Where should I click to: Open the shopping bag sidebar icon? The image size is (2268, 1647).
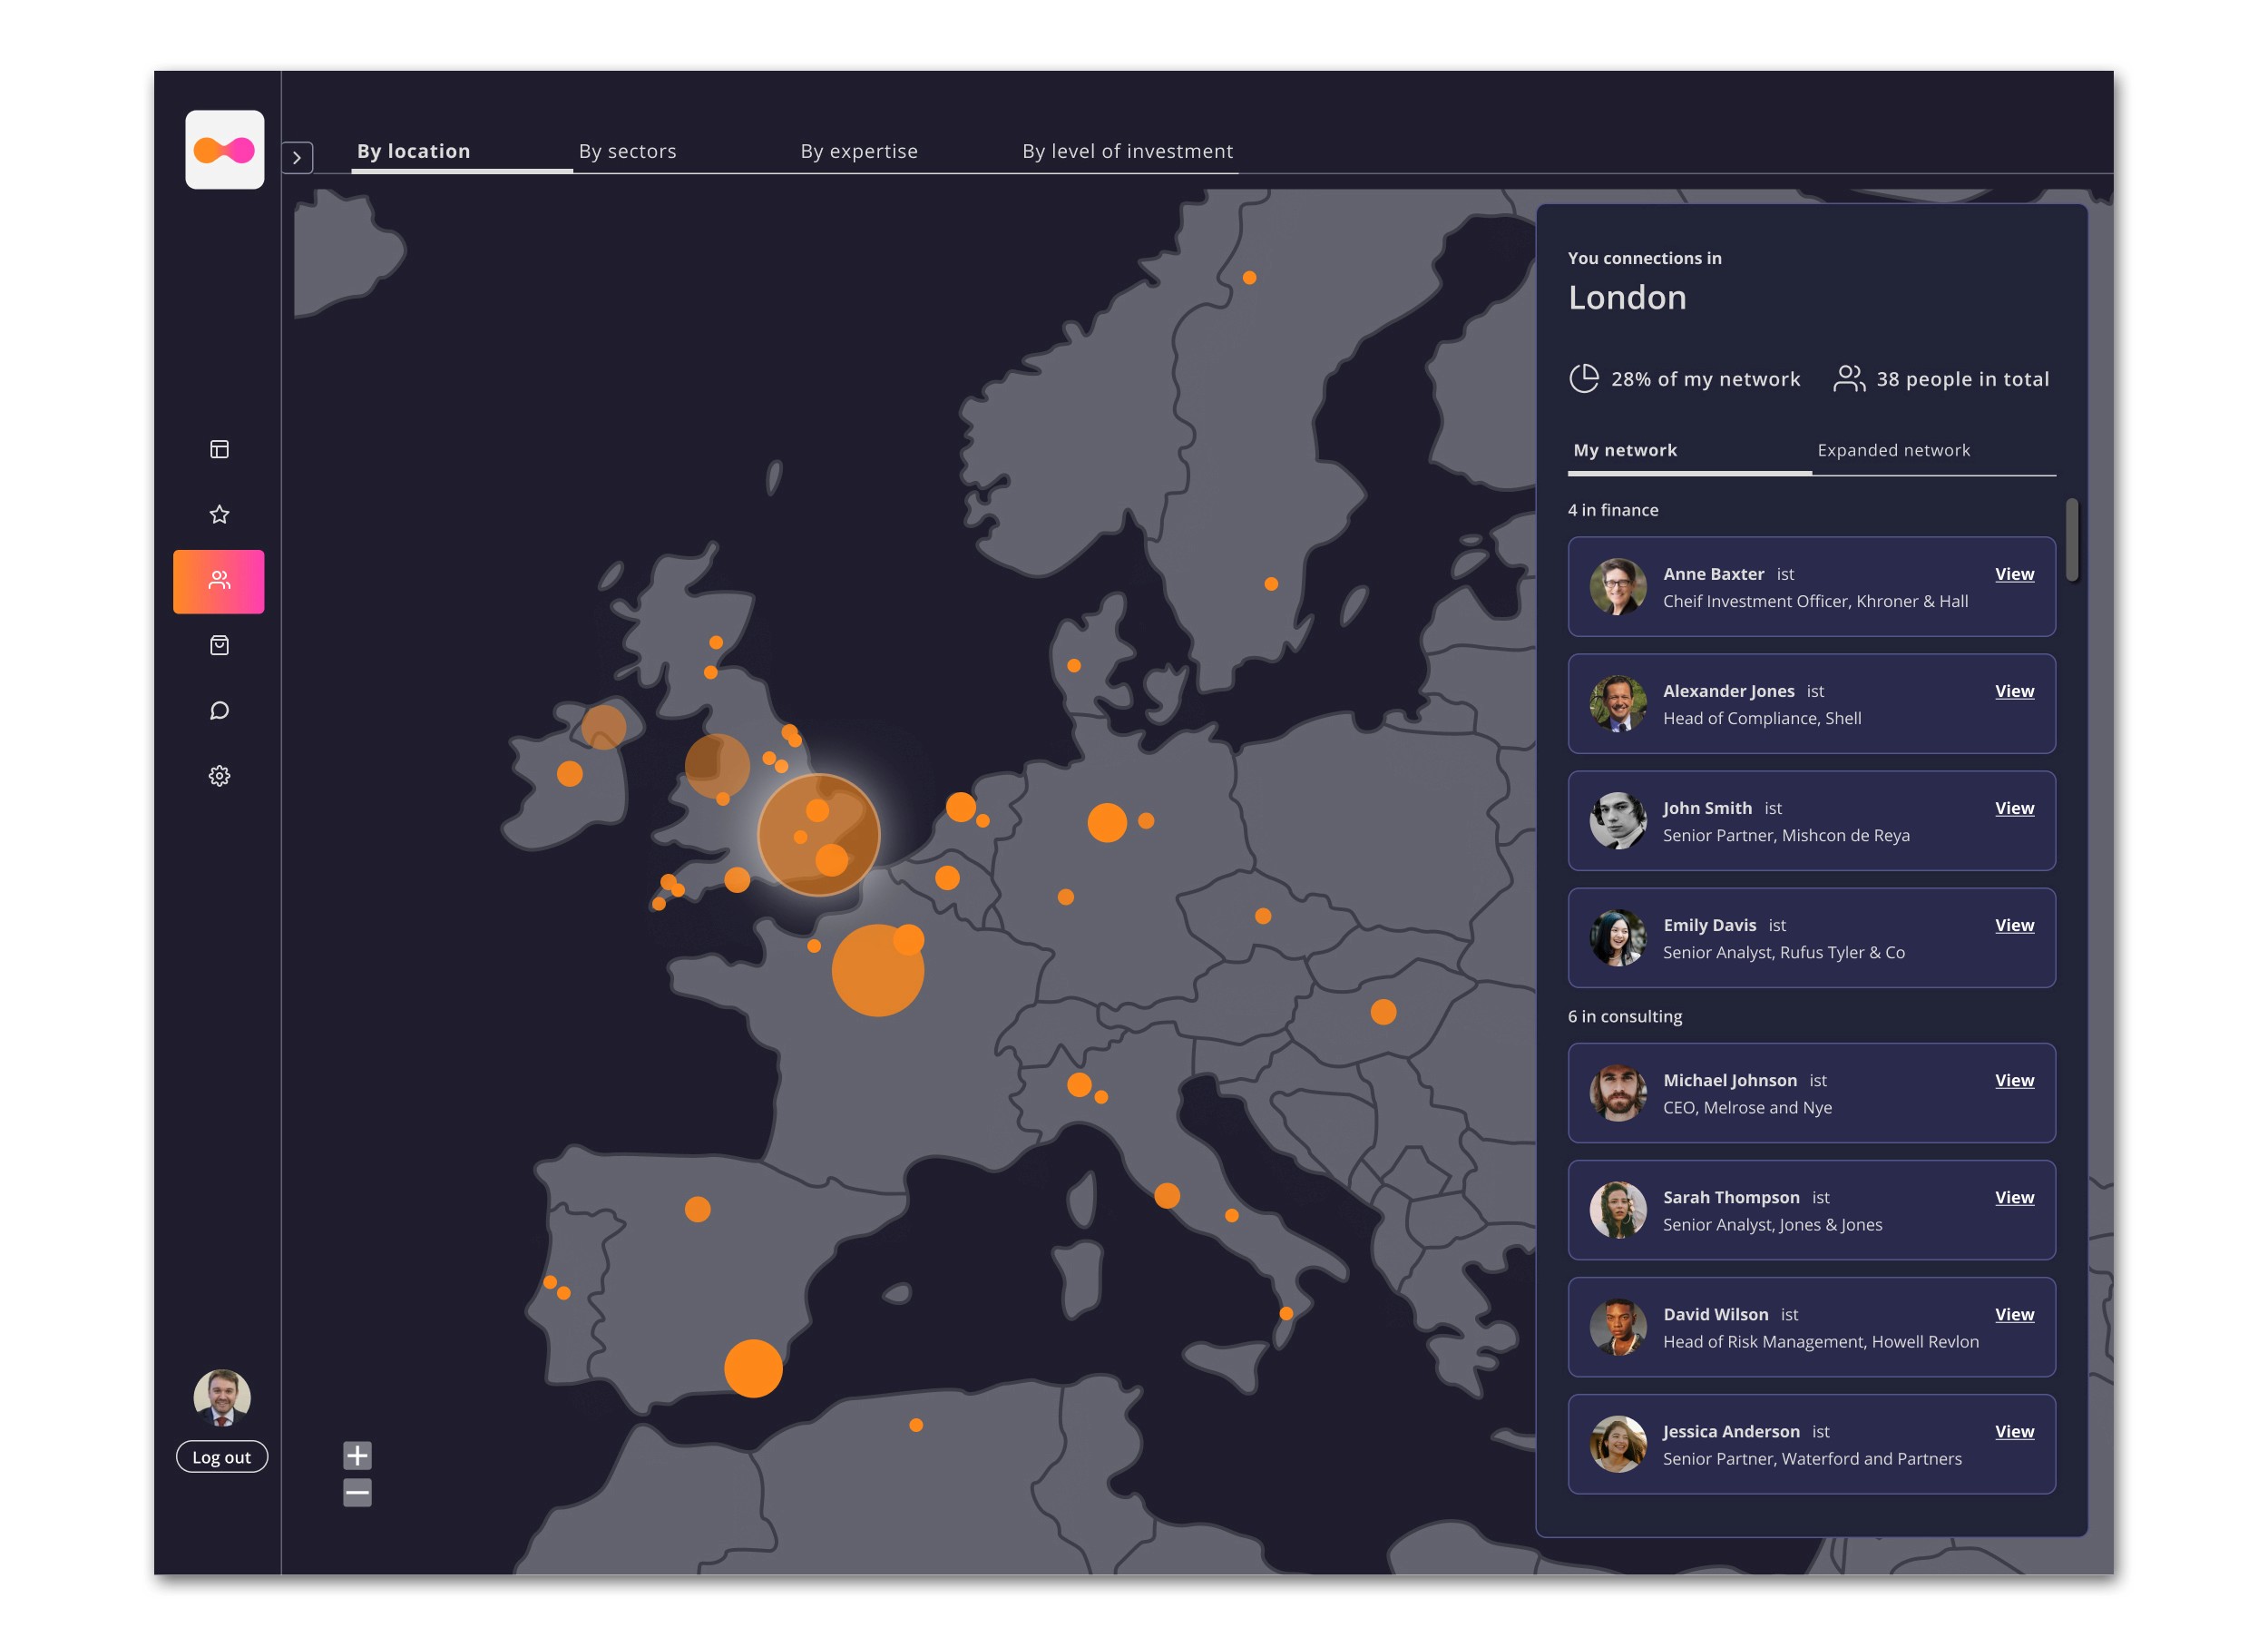pos(219,645)
